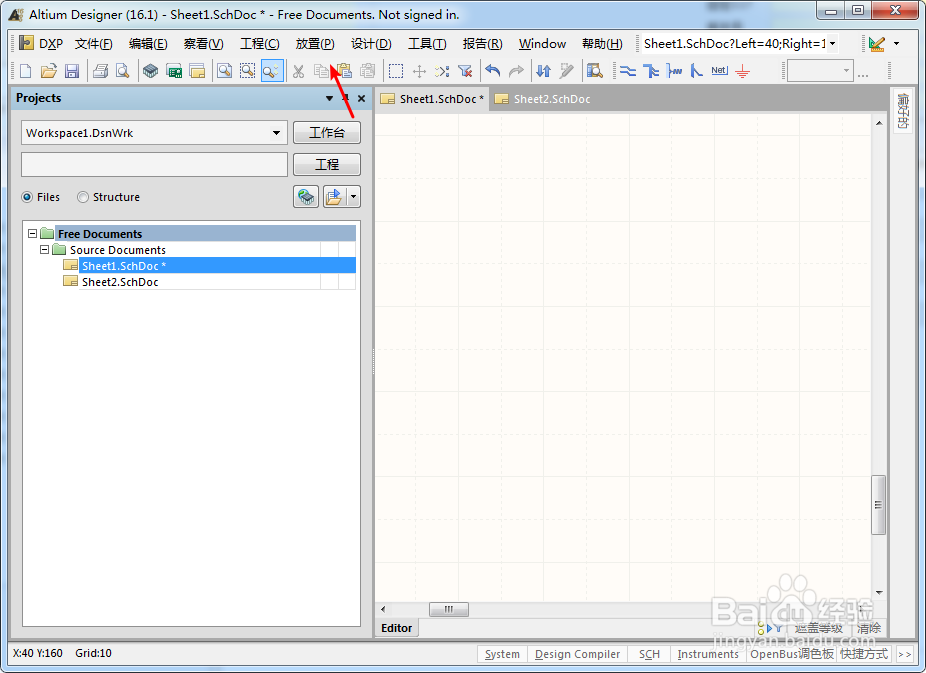Click the compile project icon in Projects panel
926x673 pixels.
(x=306, y=197)
